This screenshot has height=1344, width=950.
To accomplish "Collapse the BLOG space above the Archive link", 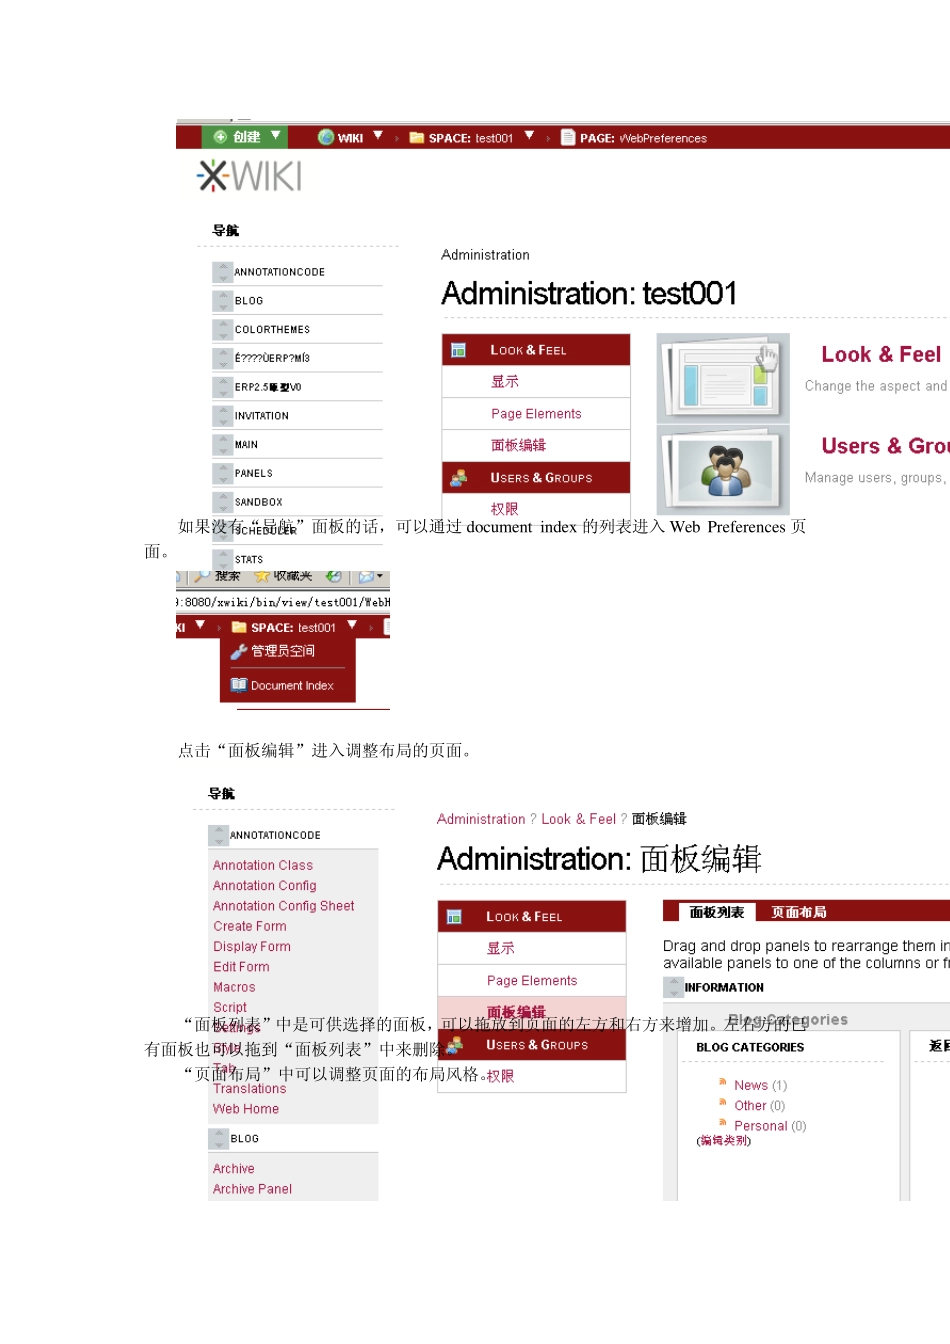I will click(218, 1139).
